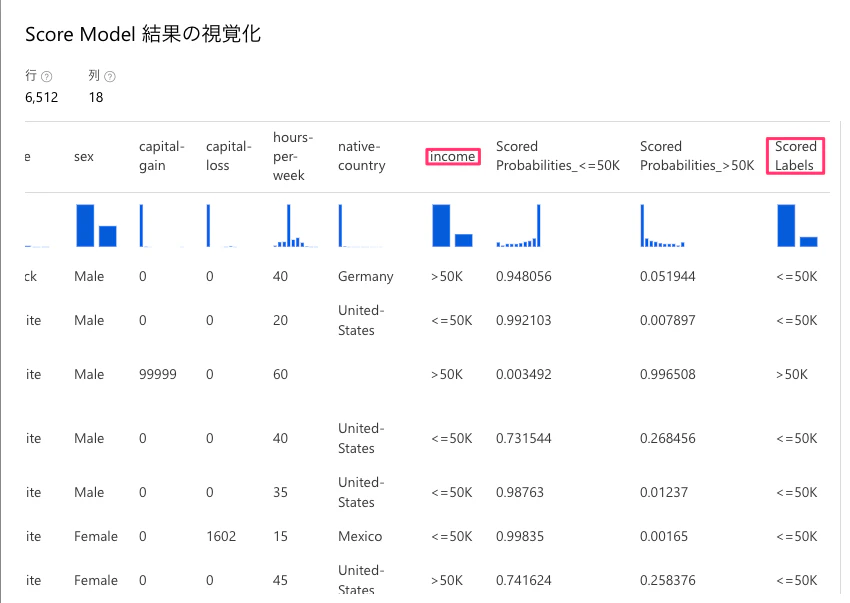Screen dimensions: 850x603
Task: Select the hours-per-week column header
Action: coord(293,156)
